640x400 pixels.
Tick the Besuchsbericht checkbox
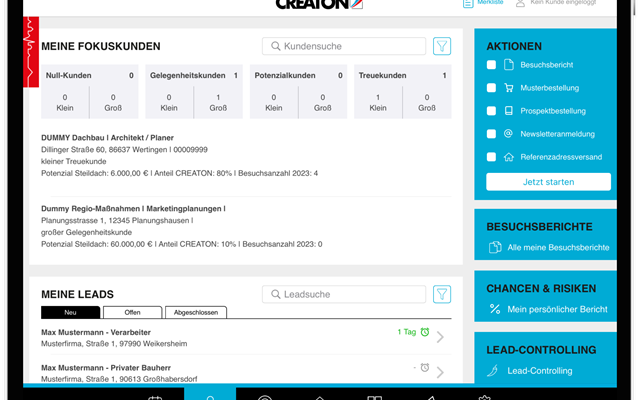(x=491, y=64)
